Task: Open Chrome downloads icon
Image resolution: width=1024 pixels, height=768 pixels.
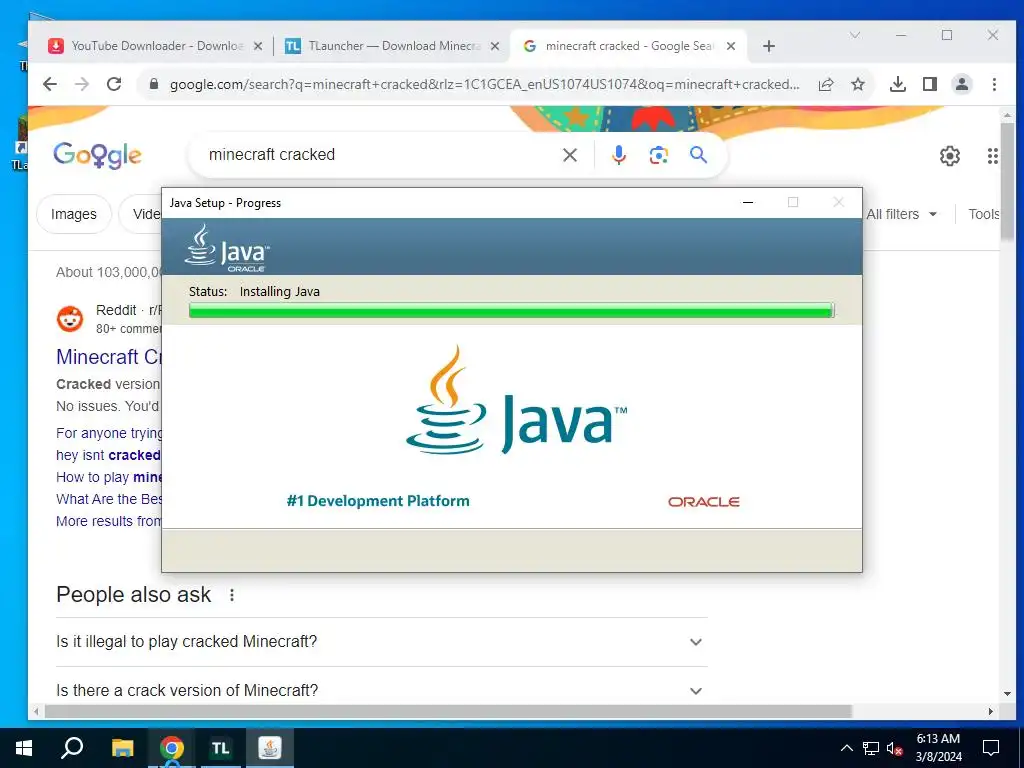Action: coord(898,84)
